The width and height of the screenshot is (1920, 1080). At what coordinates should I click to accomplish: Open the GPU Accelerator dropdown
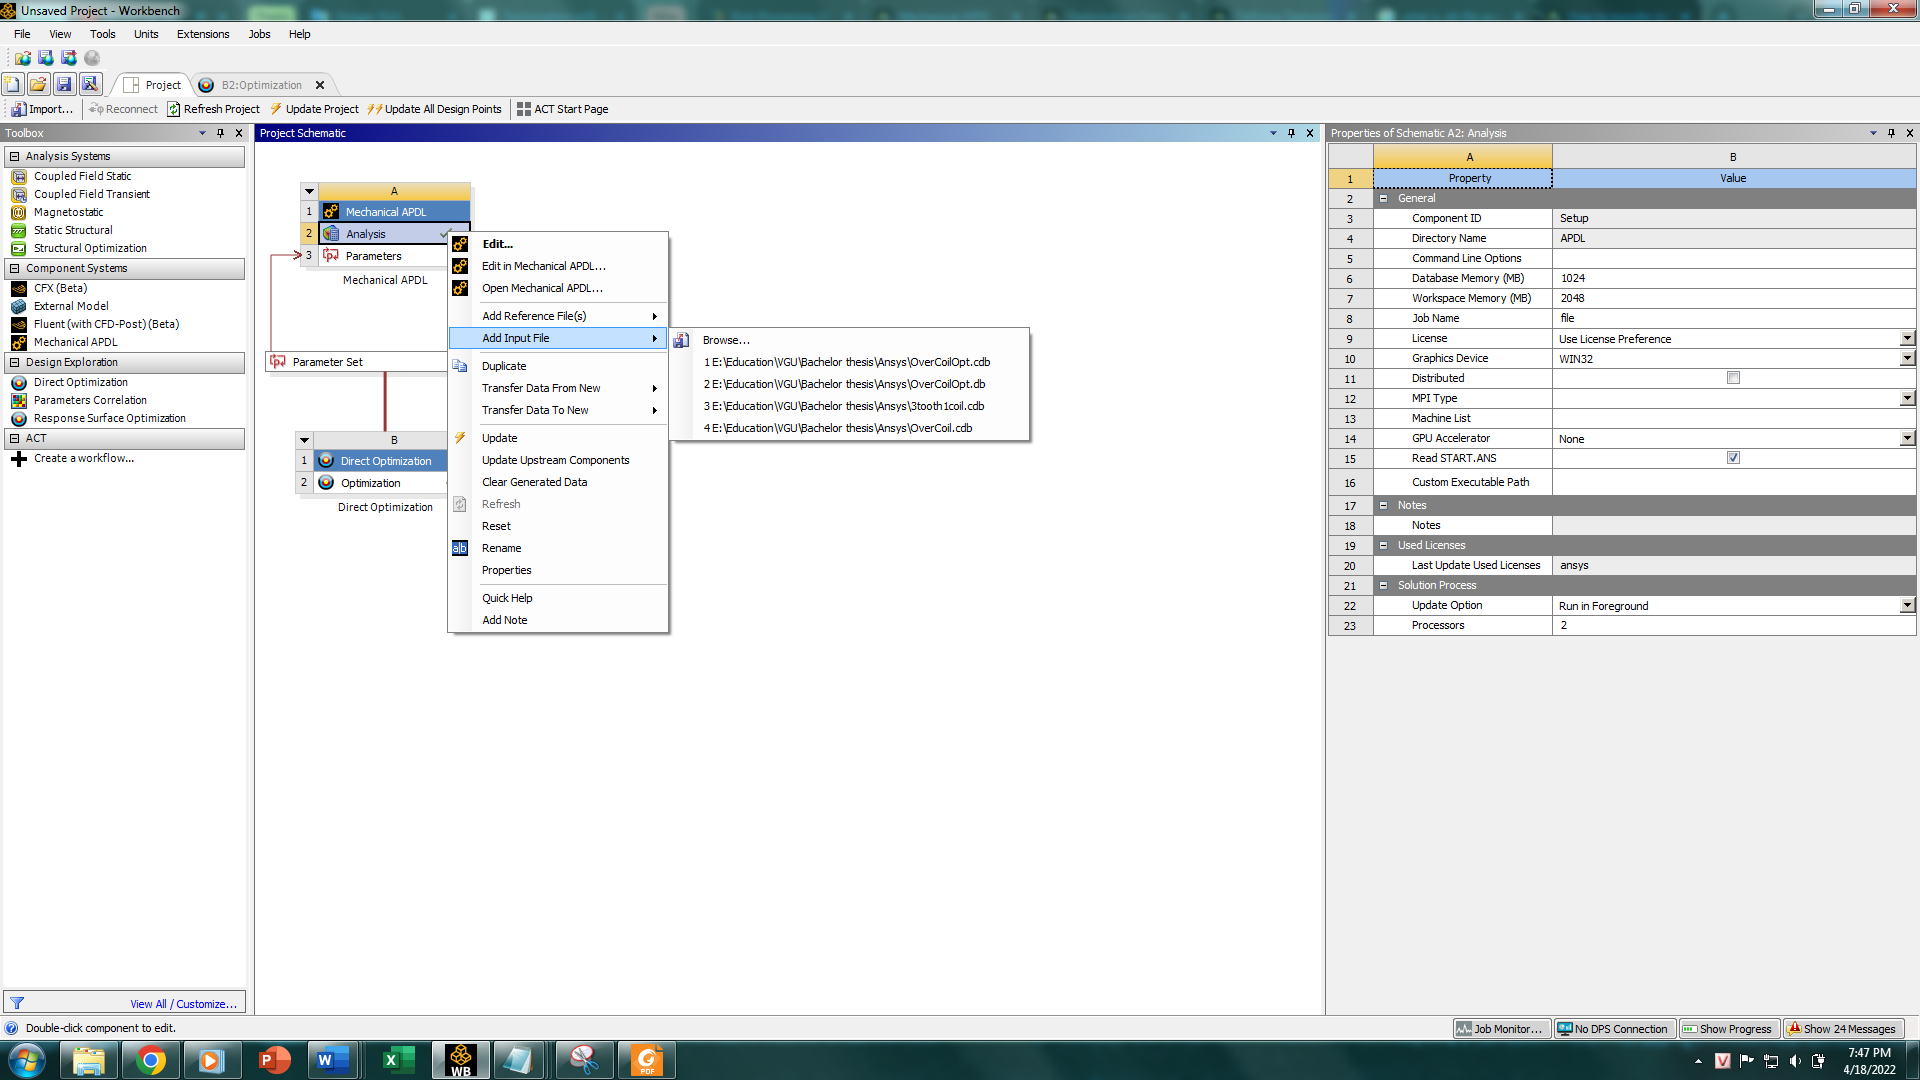coord(1907,438)
